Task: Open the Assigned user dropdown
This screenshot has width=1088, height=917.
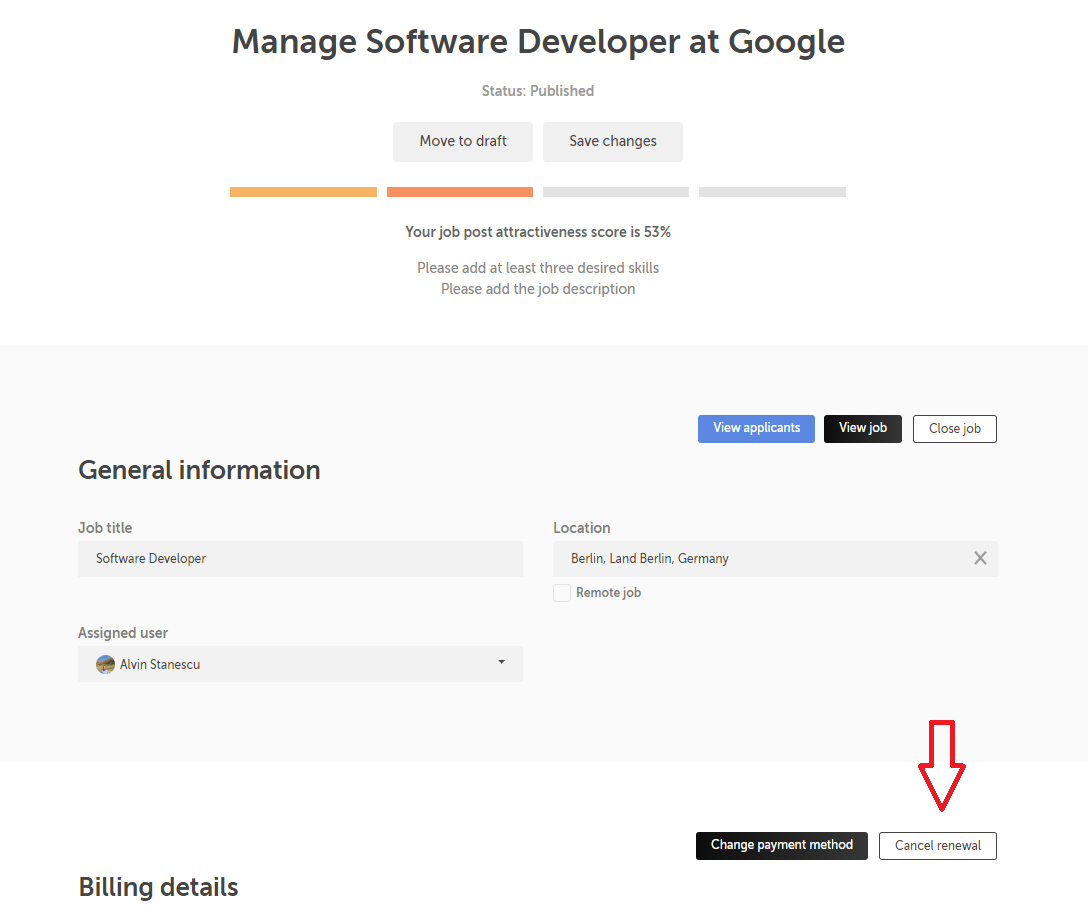Action: click(x=300, y=664)
